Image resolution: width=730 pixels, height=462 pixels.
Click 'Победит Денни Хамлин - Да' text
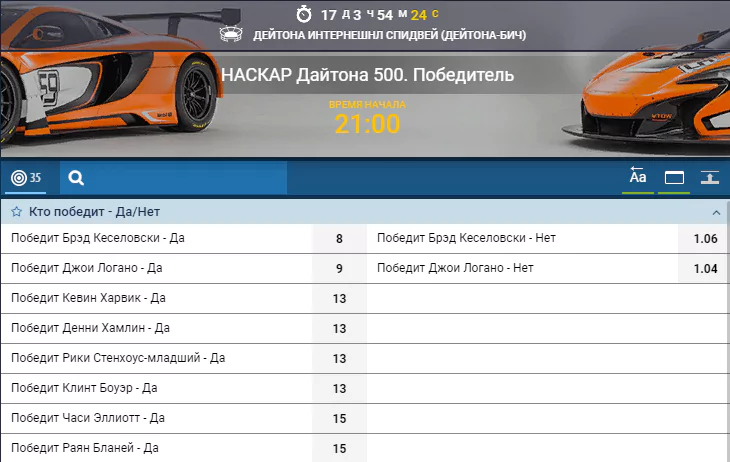[x=90, y=328]
